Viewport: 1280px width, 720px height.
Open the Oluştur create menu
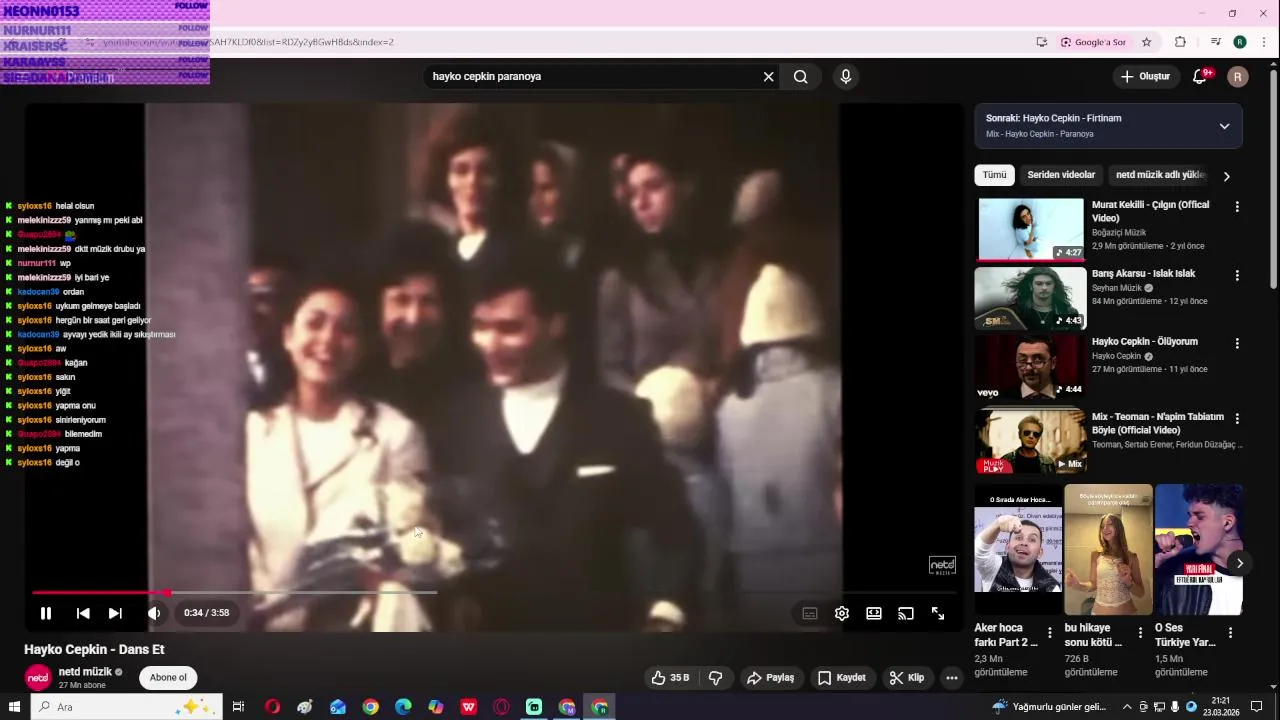(x=1145, y=76)
